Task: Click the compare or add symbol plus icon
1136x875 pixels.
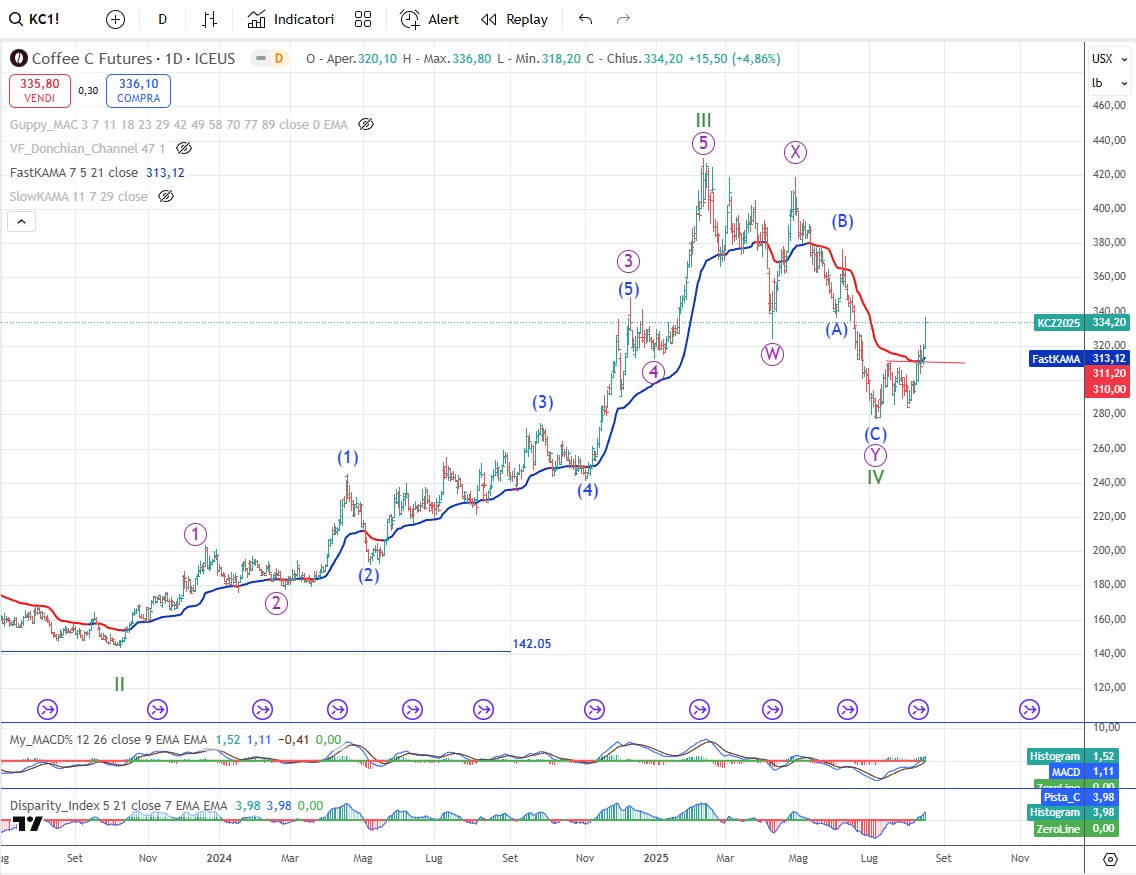Action: tap(115, 19)
